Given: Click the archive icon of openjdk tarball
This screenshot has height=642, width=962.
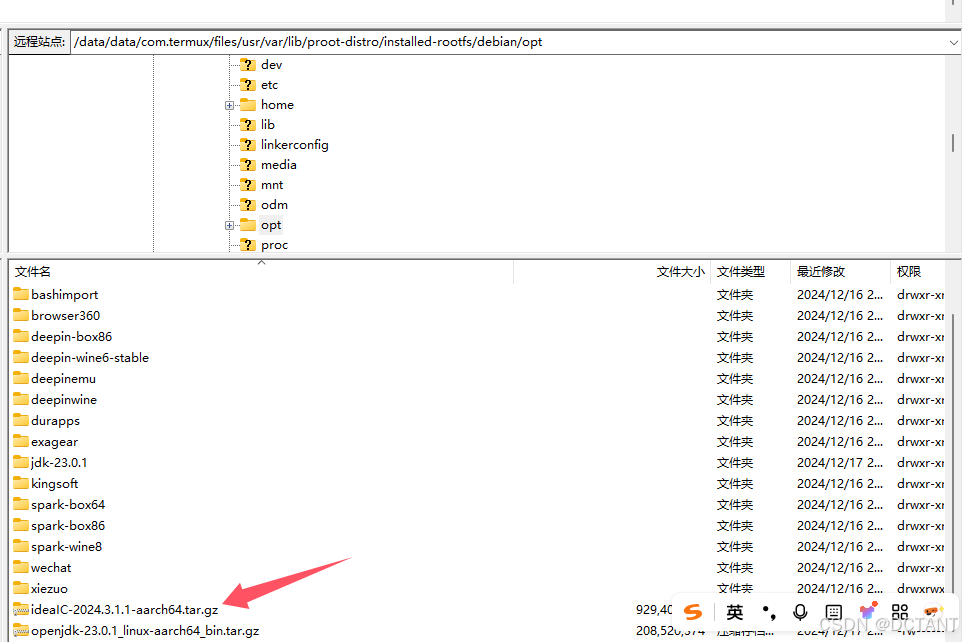Looking at the screenshot, I should point(21,630).
